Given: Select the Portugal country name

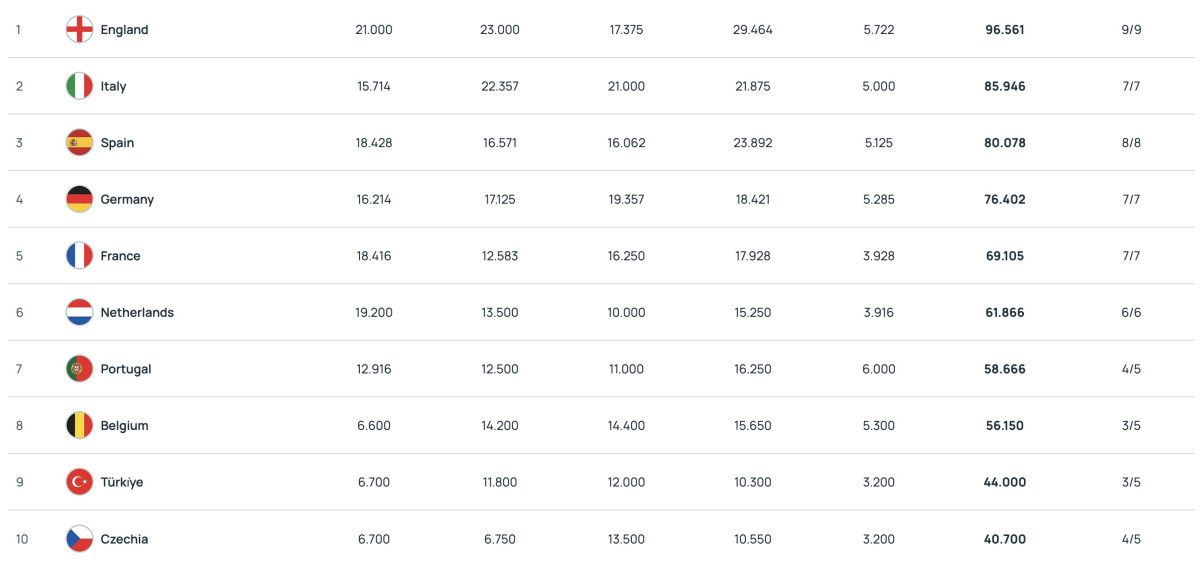Looking at the screenshot, I should click(x=126, y=369).
